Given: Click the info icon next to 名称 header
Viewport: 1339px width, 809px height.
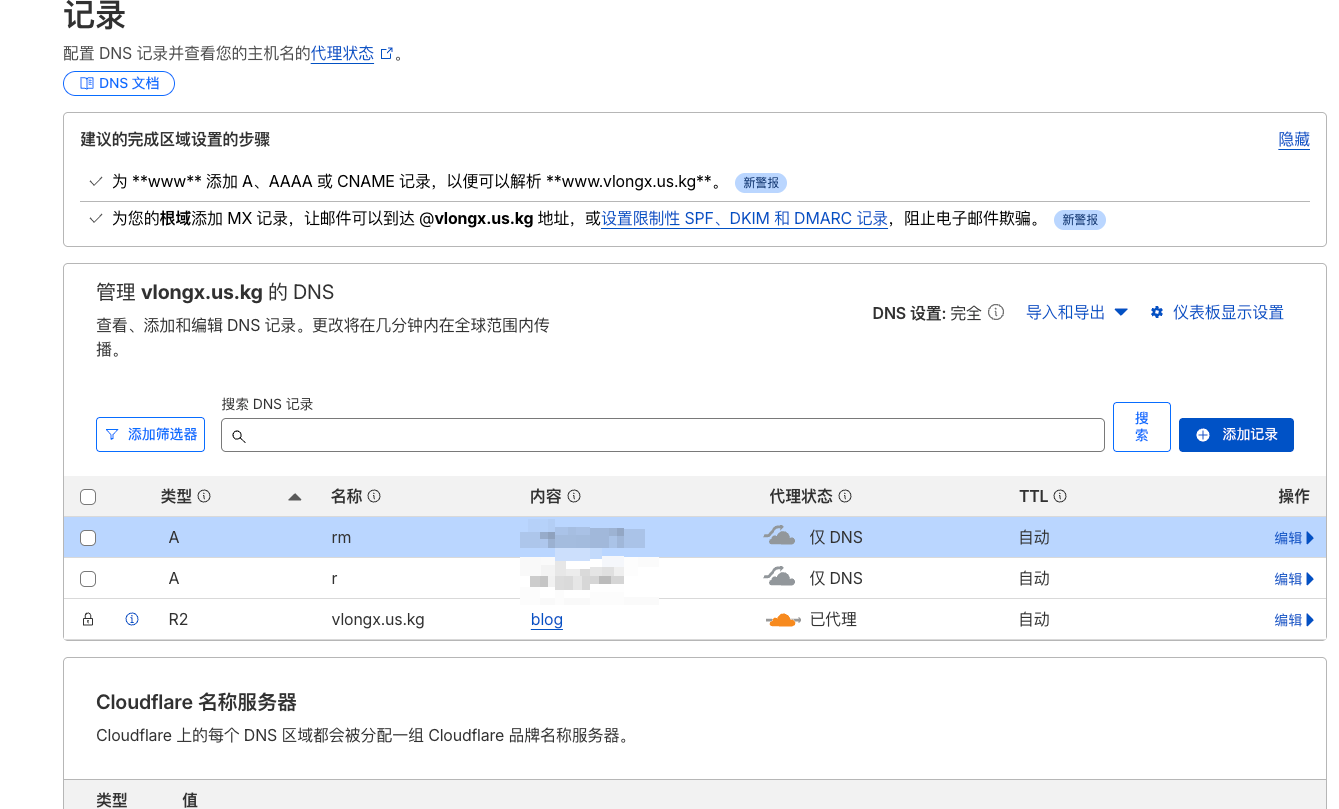Looking at the screenshot, I should tap(374, 496).
